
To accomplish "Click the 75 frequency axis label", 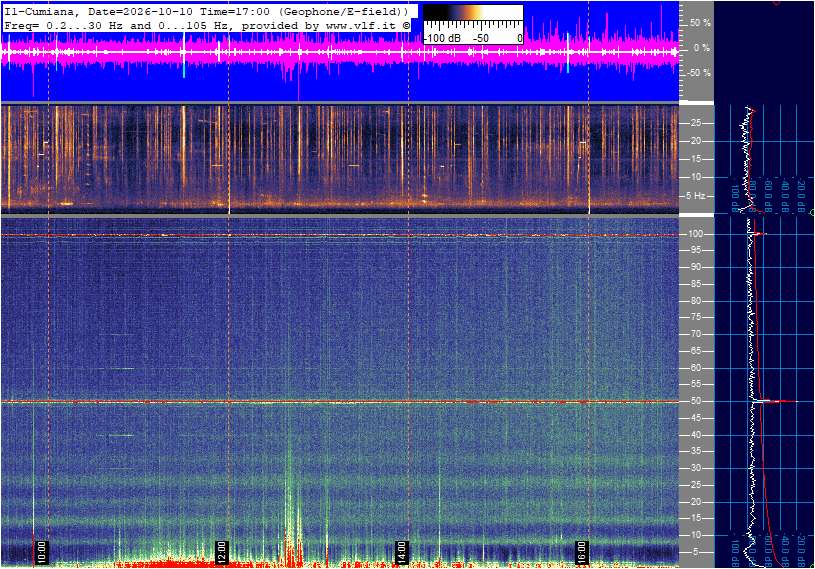I will point(695,317).
